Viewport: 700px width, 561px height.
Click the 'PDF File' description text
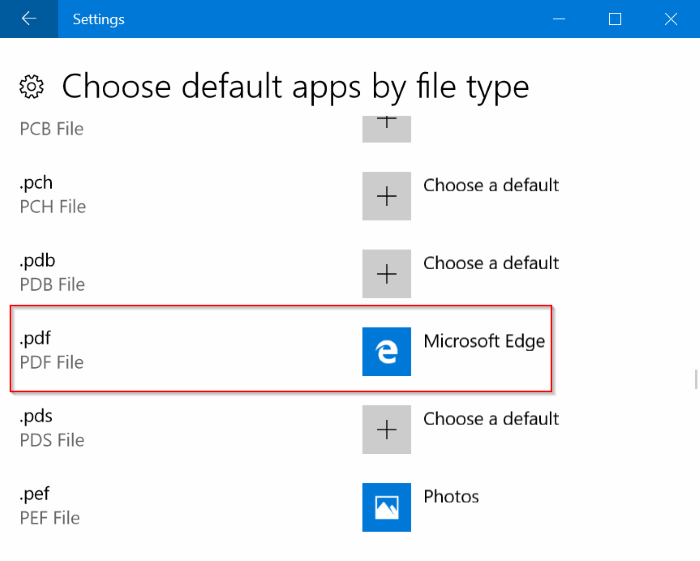pyautogui.click(x=52, y=362)
